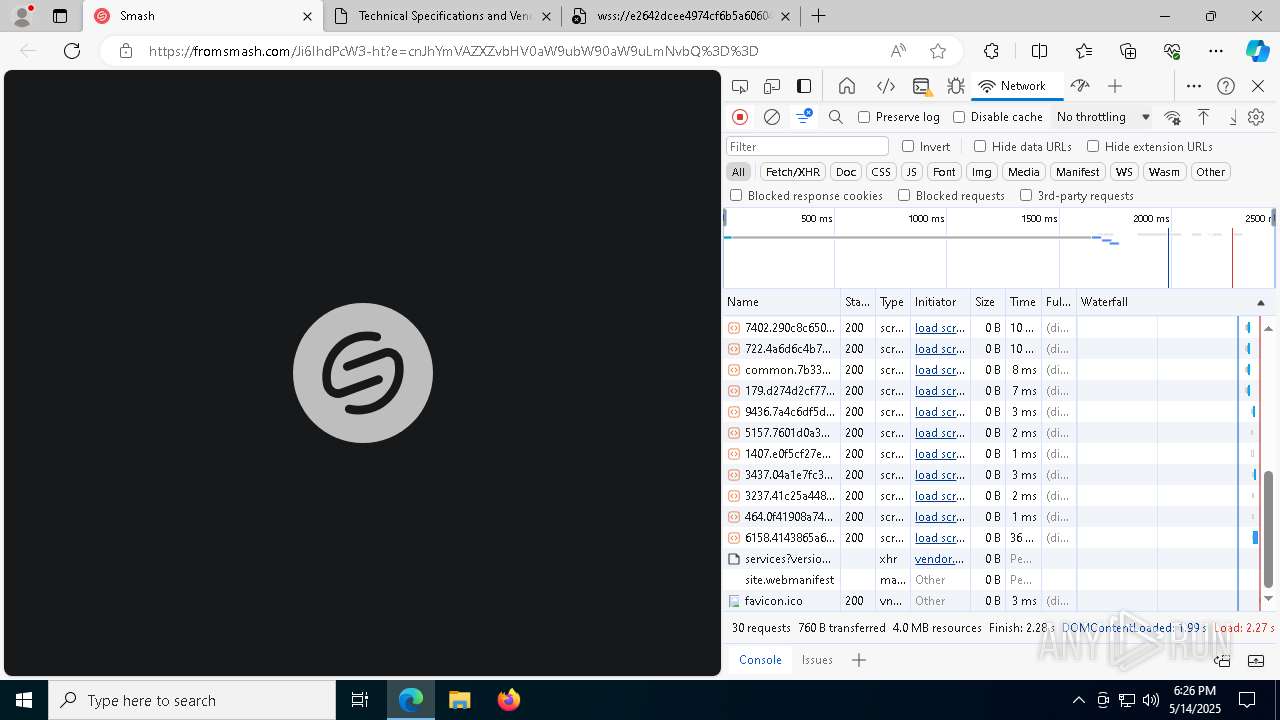Filter requests by JS
This screenshot has width=1280, height=720.
point(911,172)
